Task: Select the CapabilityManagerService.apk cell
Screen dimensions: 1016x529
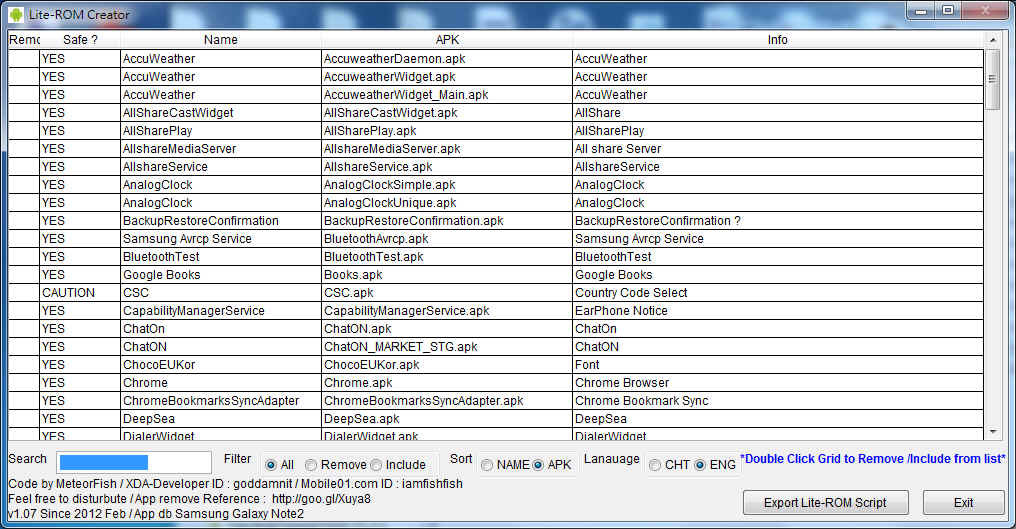Action: (447, 311)
